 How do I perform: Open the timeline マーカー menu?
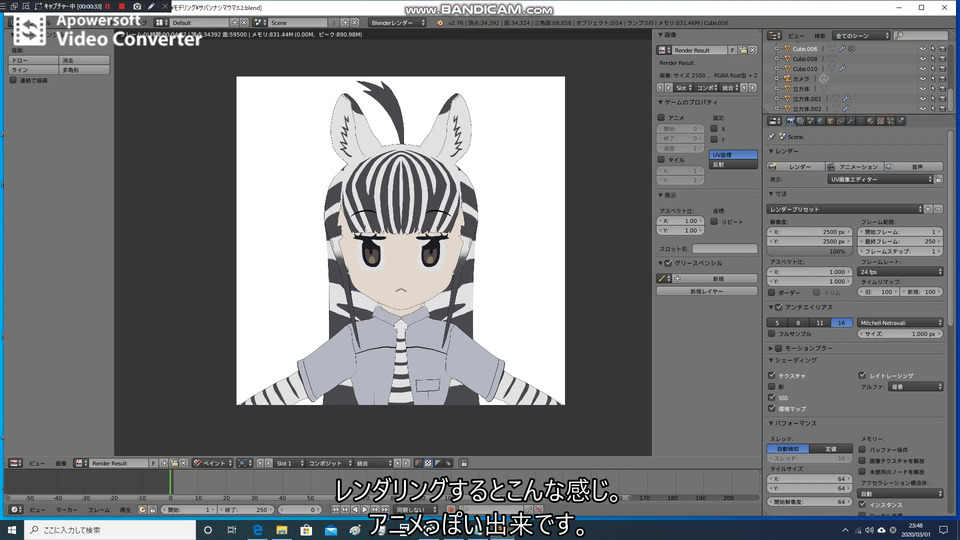point(66,509)
